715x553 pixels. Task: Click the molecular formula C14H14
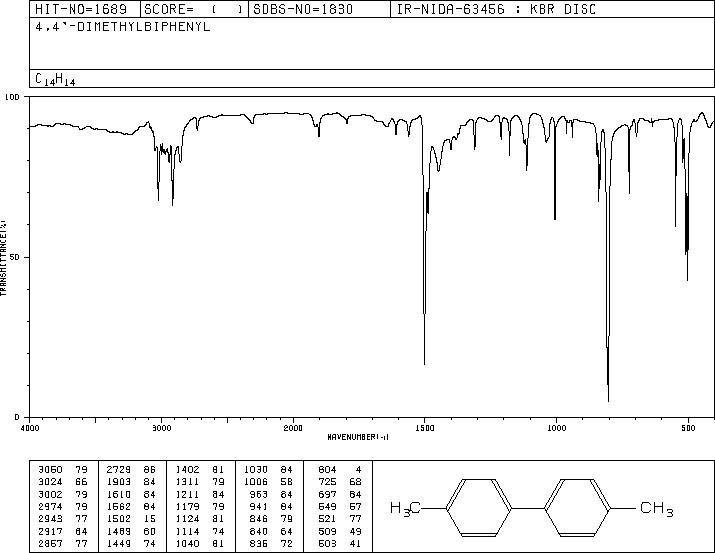55,79
